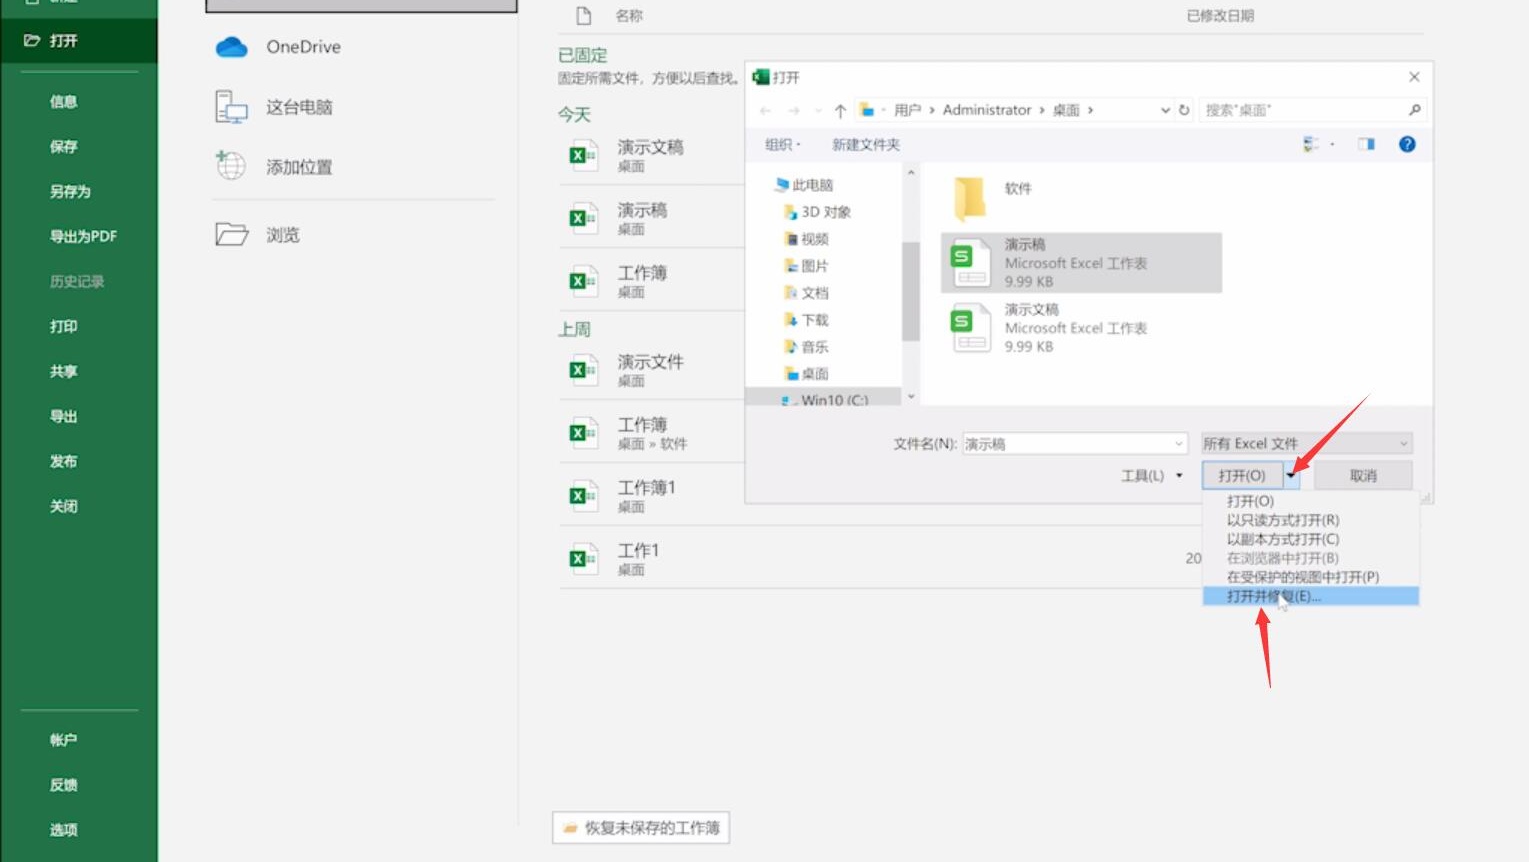
Task: Select the 演示稿 spreadsheet file icon
Action: coord(970,264)
